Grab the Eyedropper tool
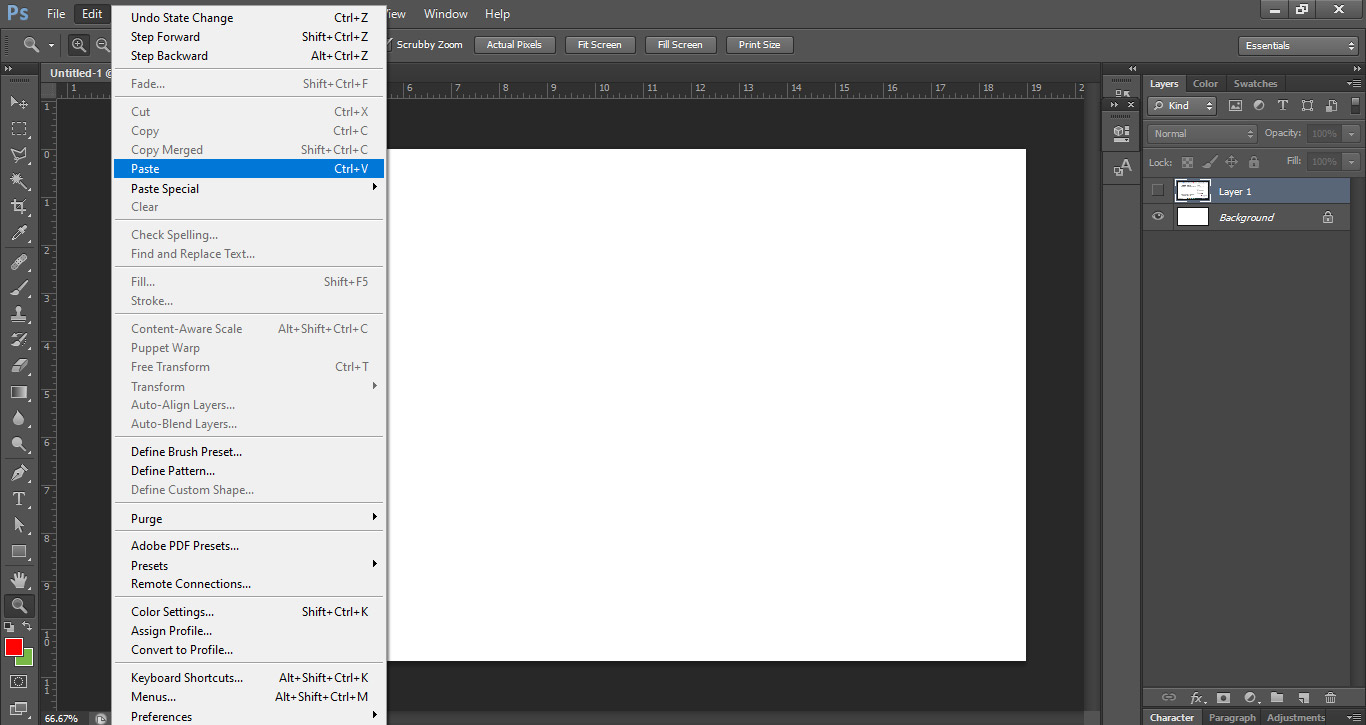Screen dimensions: 1366x725 click(19, 233)
